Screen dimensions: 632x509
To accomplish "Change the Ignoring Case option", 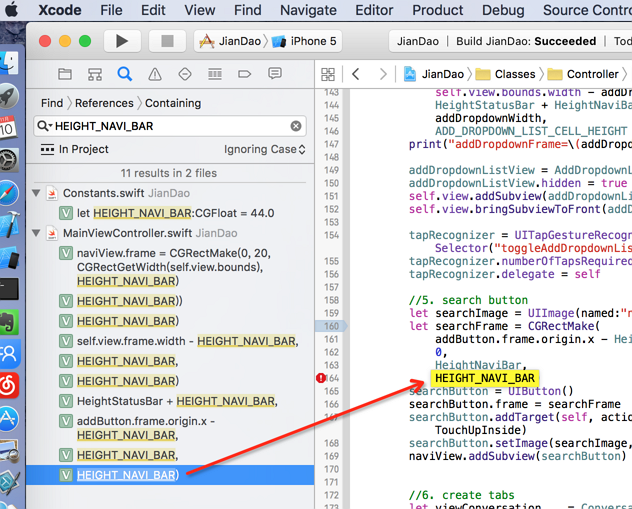I will click(x=264, y=150).
